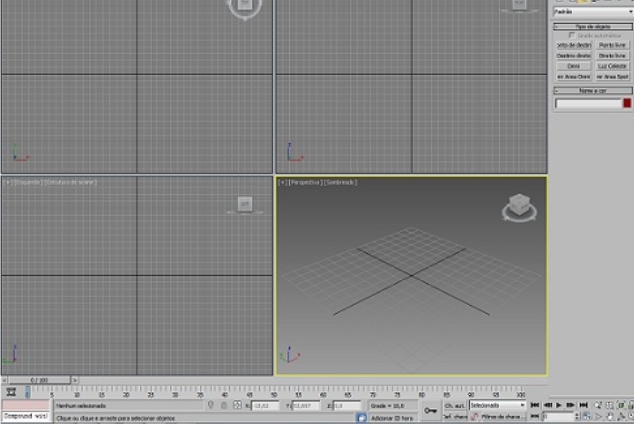Create a Direto livre light

tap(612, 55)
